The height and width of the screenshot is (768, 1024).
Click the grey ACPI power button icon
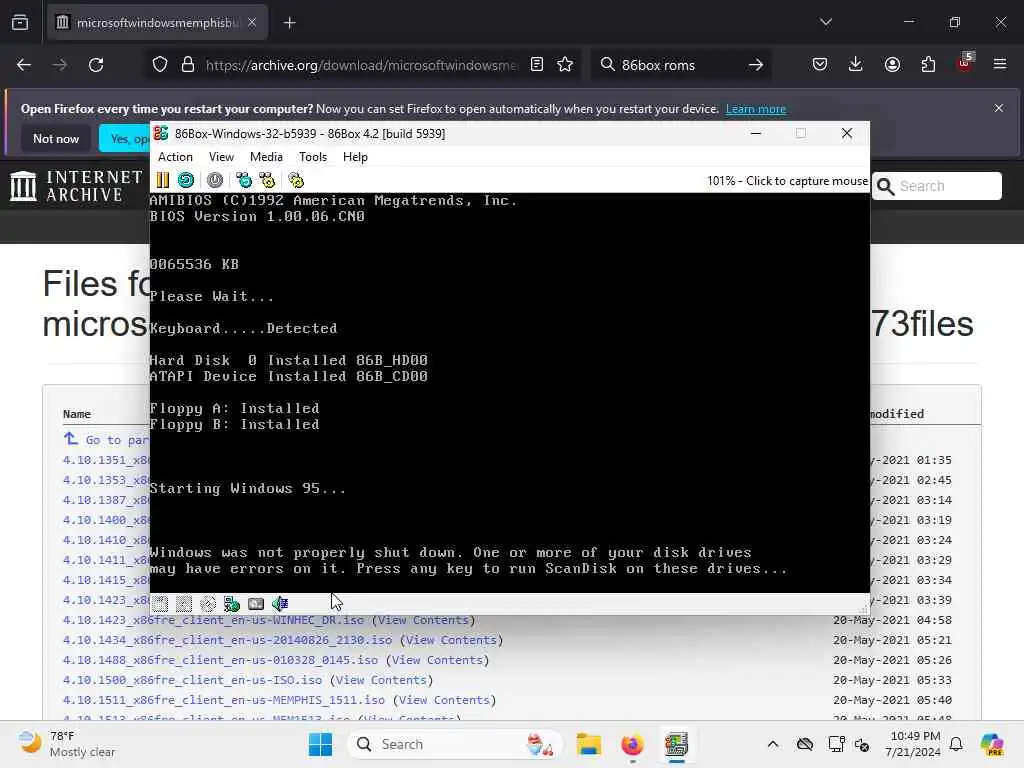[x=215, y=180]
